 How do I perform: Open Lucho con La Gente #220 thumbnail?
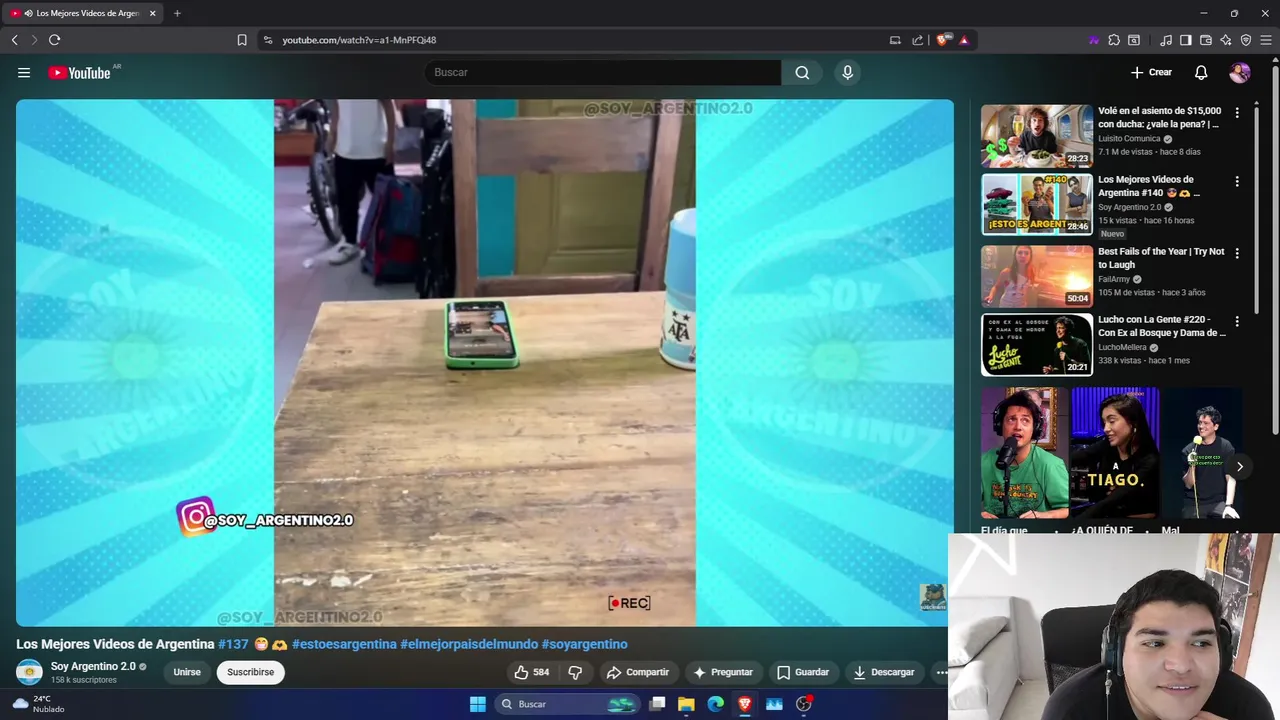coord(1037,345)
